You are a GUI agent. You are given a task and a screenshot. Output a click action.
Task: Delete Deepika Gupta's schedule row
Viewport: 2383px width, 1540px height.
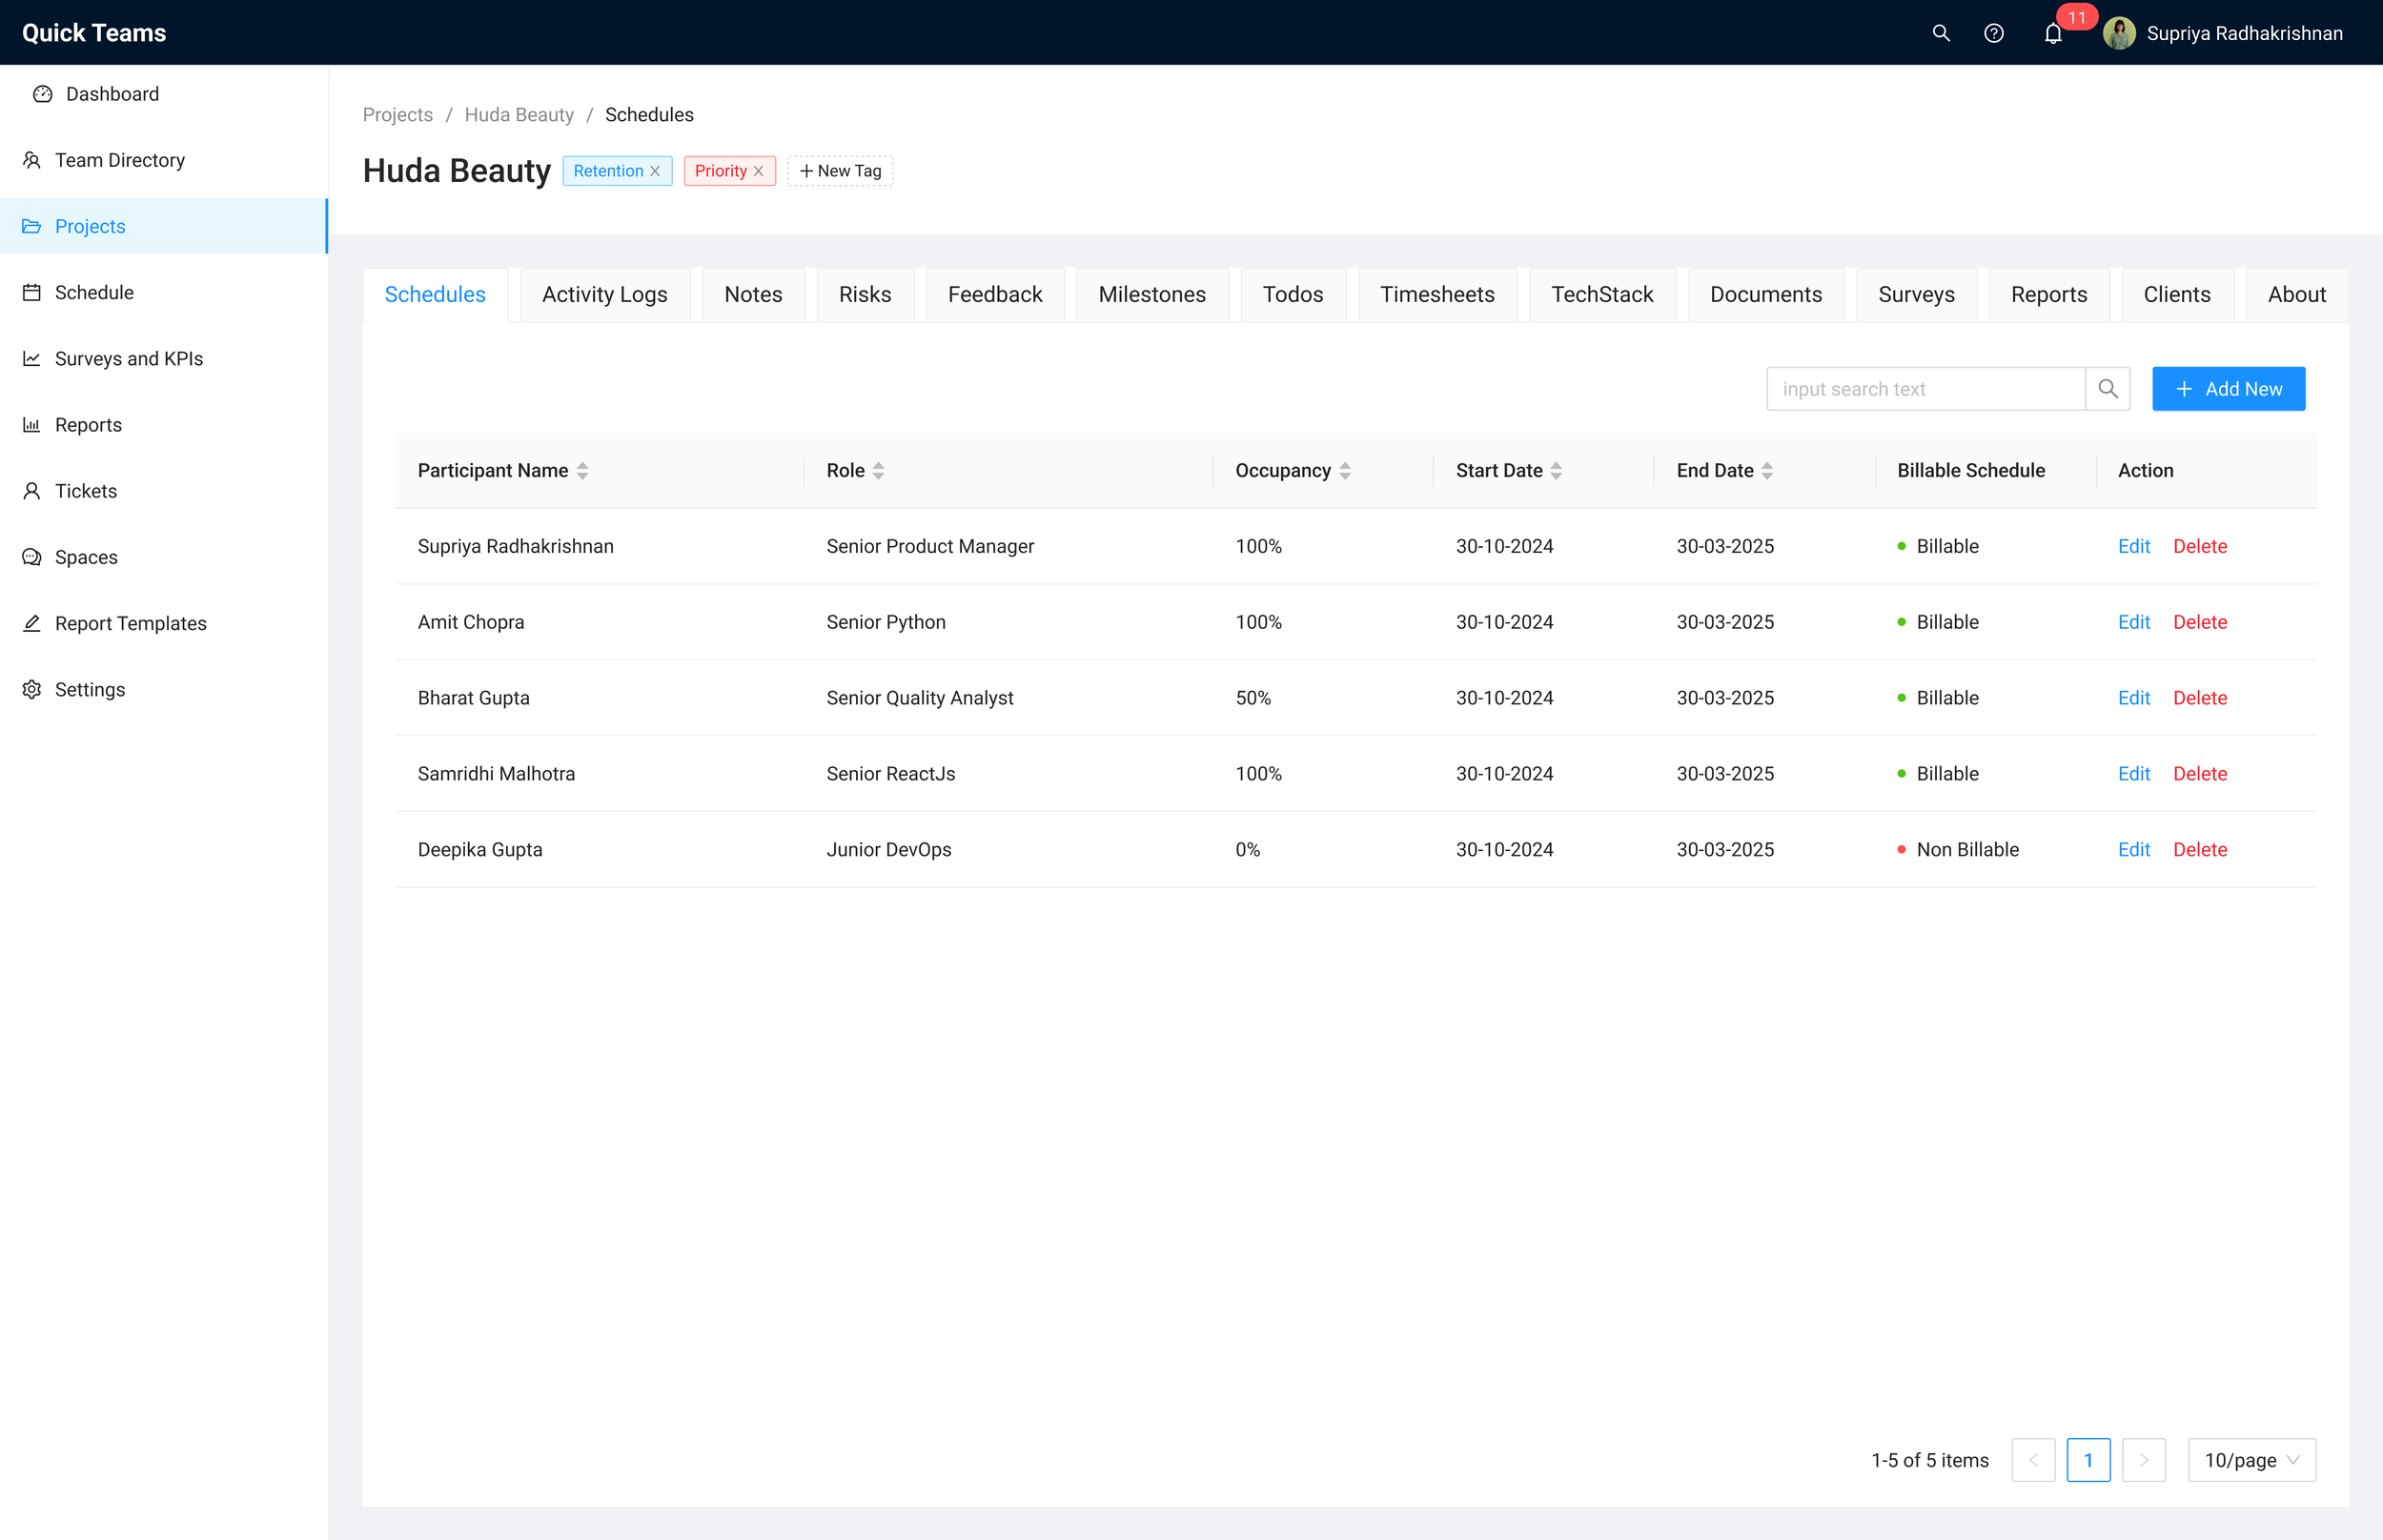coord(2199,849)
